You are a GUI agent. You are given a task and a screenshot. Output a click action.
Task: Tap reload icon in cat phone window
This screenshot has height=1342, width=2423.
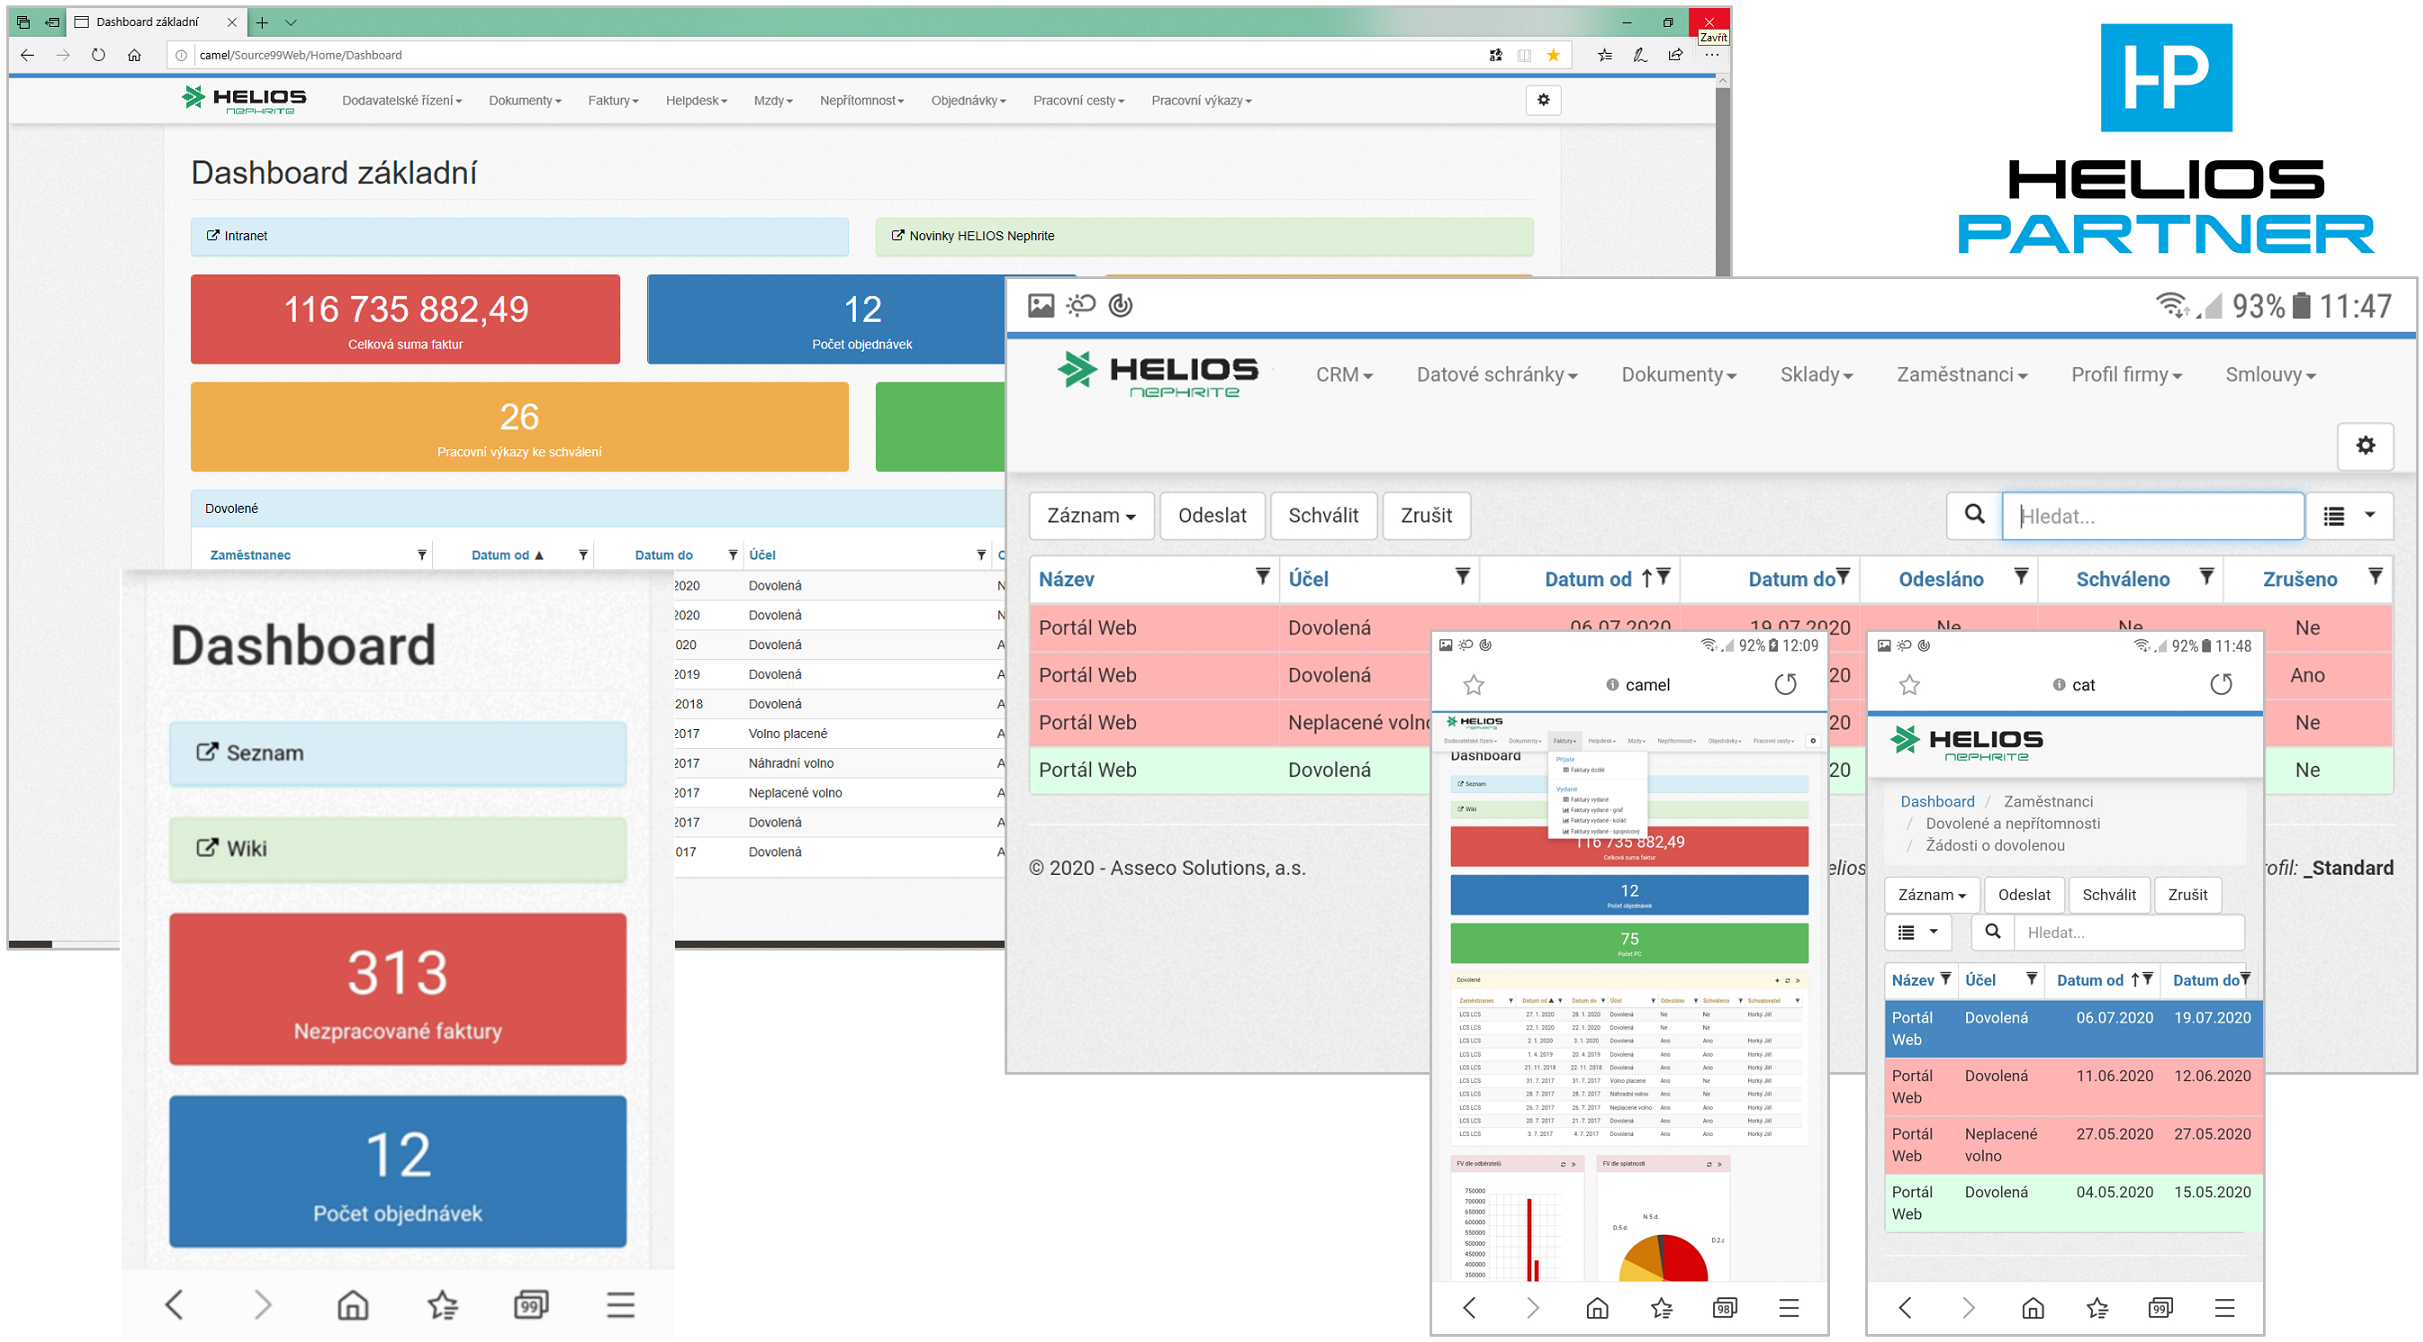pyautogui.click(x=2220, y=685)
